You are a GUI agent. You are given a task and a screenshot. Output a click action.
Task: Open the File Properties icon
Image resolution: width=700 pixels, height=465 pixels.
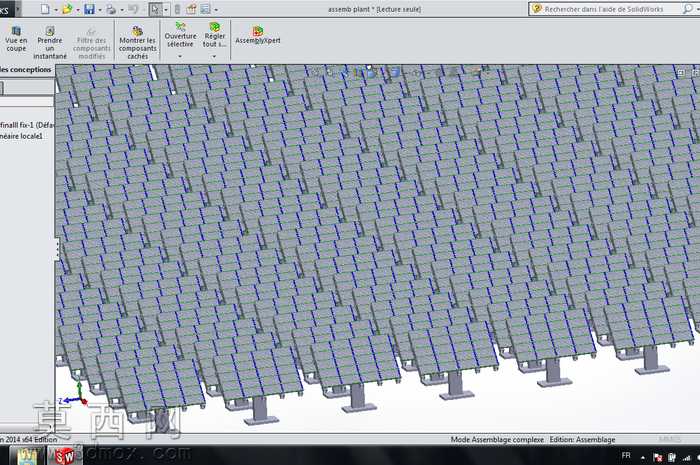(191, 9)
